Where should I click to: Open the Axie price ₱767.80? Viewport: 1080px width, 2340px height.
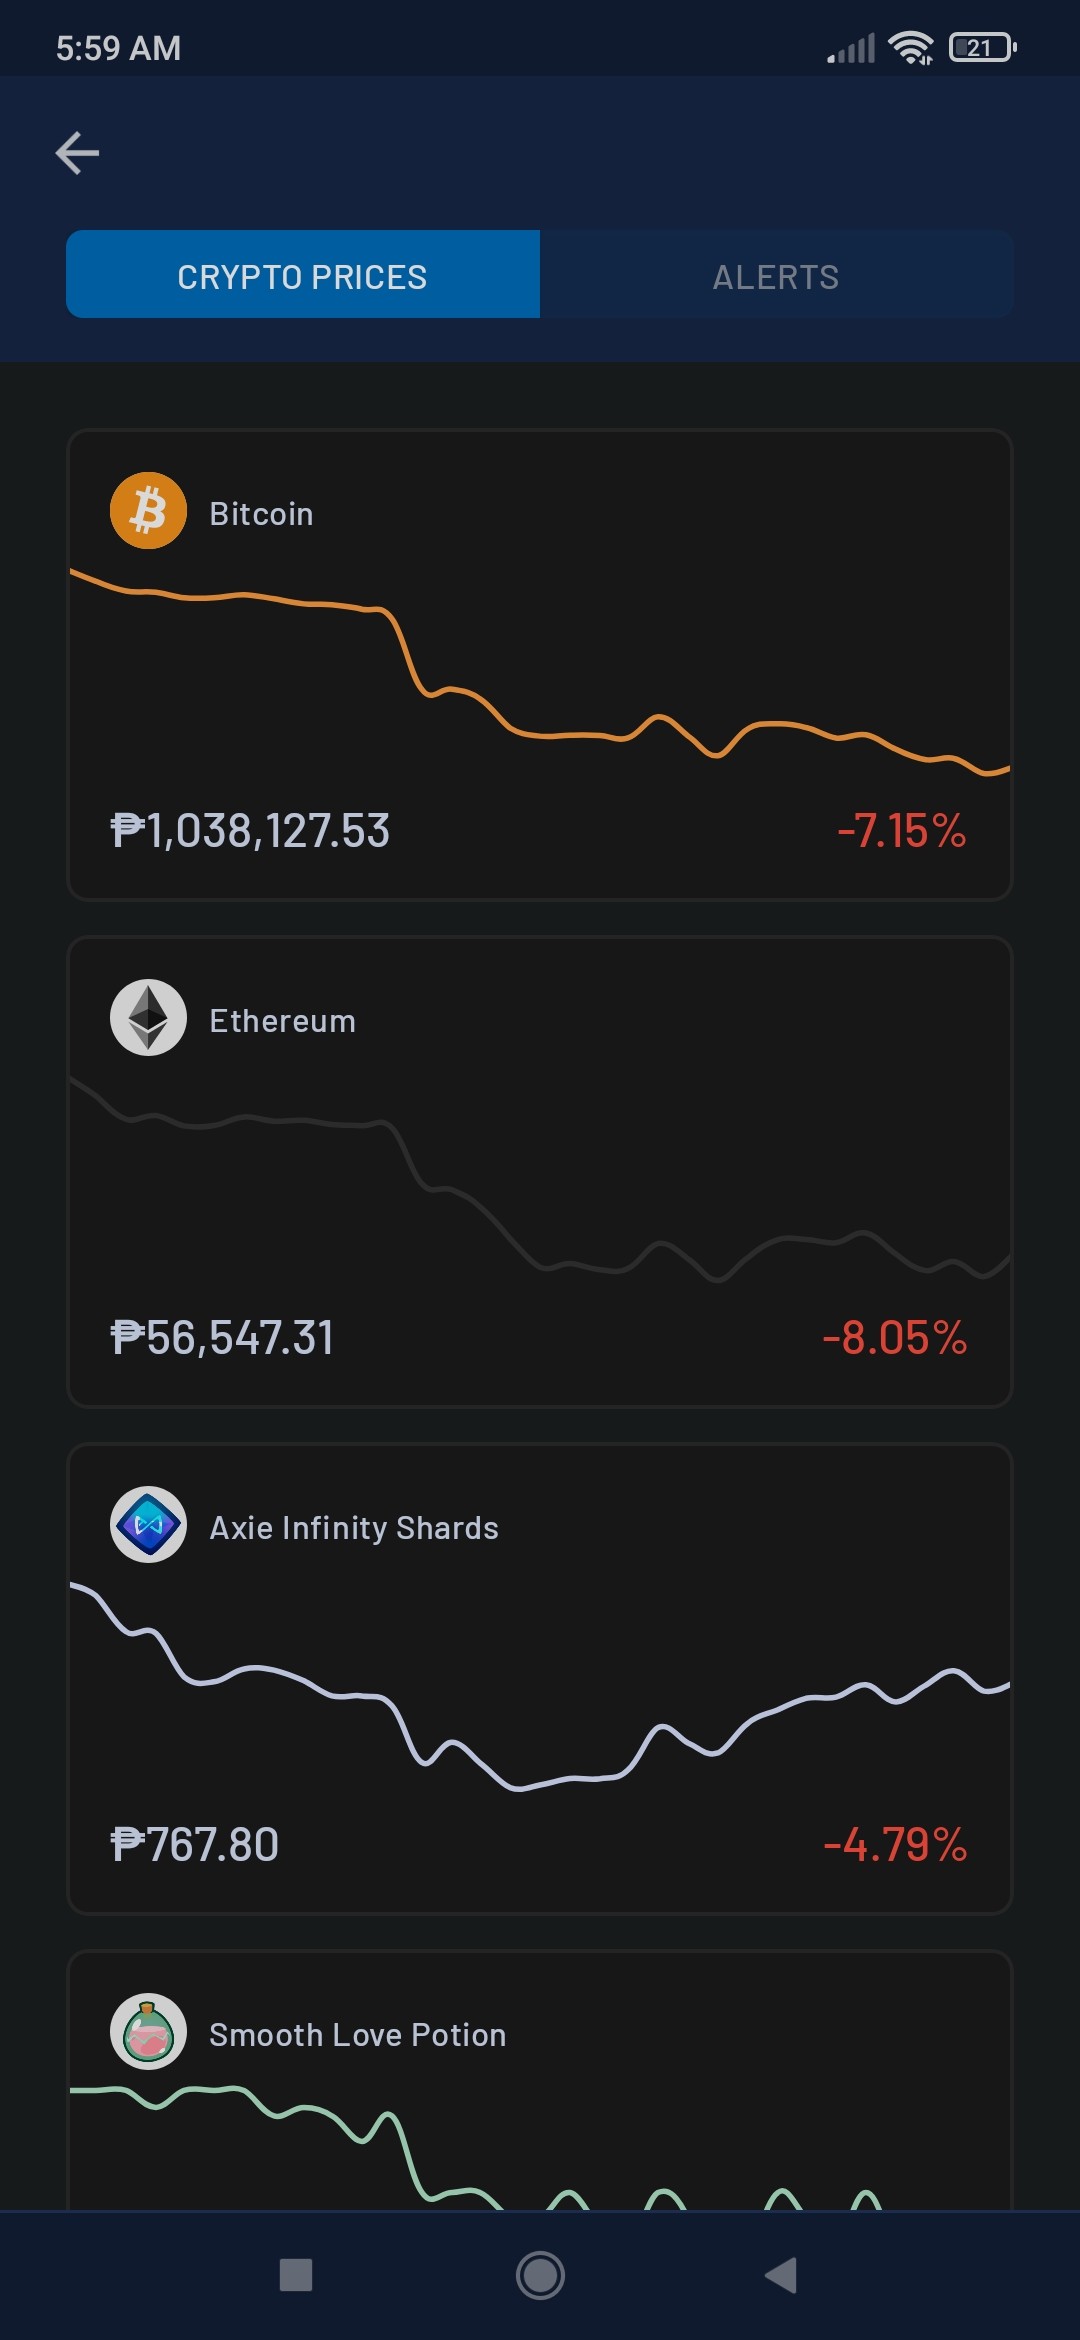[x=195, y=1845]
